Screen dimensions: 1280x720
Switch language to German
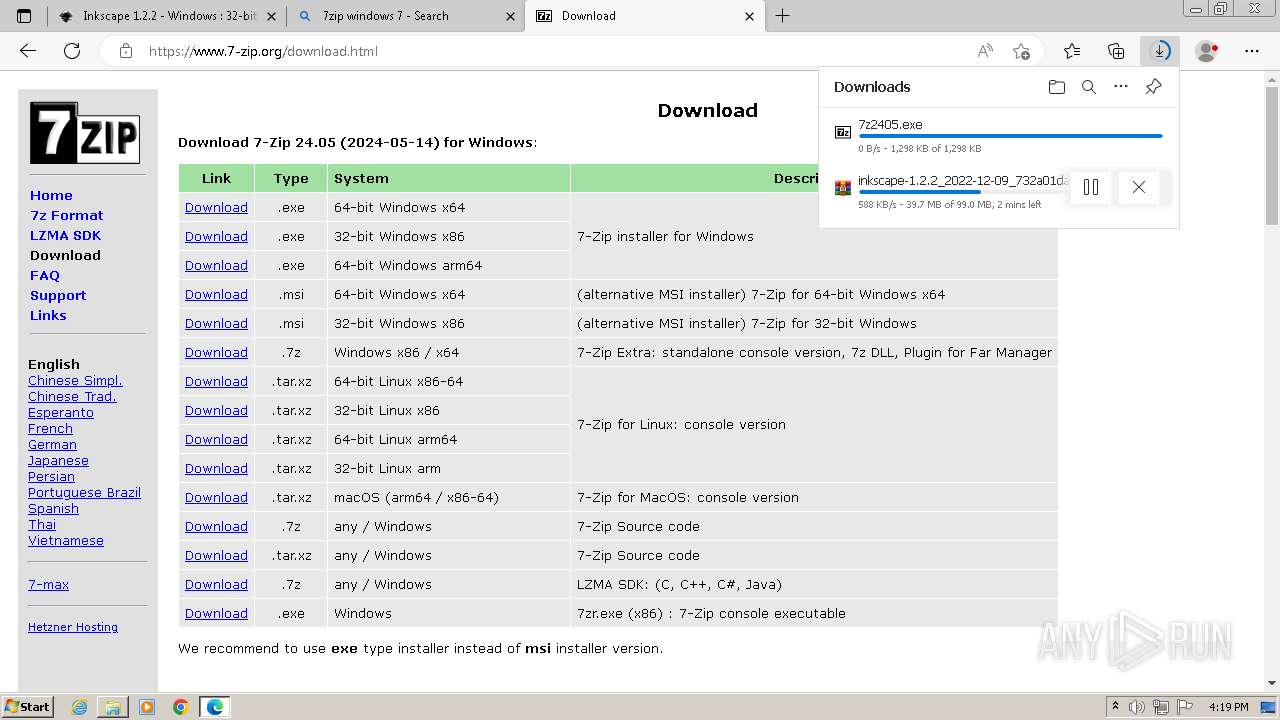[52, 444]
